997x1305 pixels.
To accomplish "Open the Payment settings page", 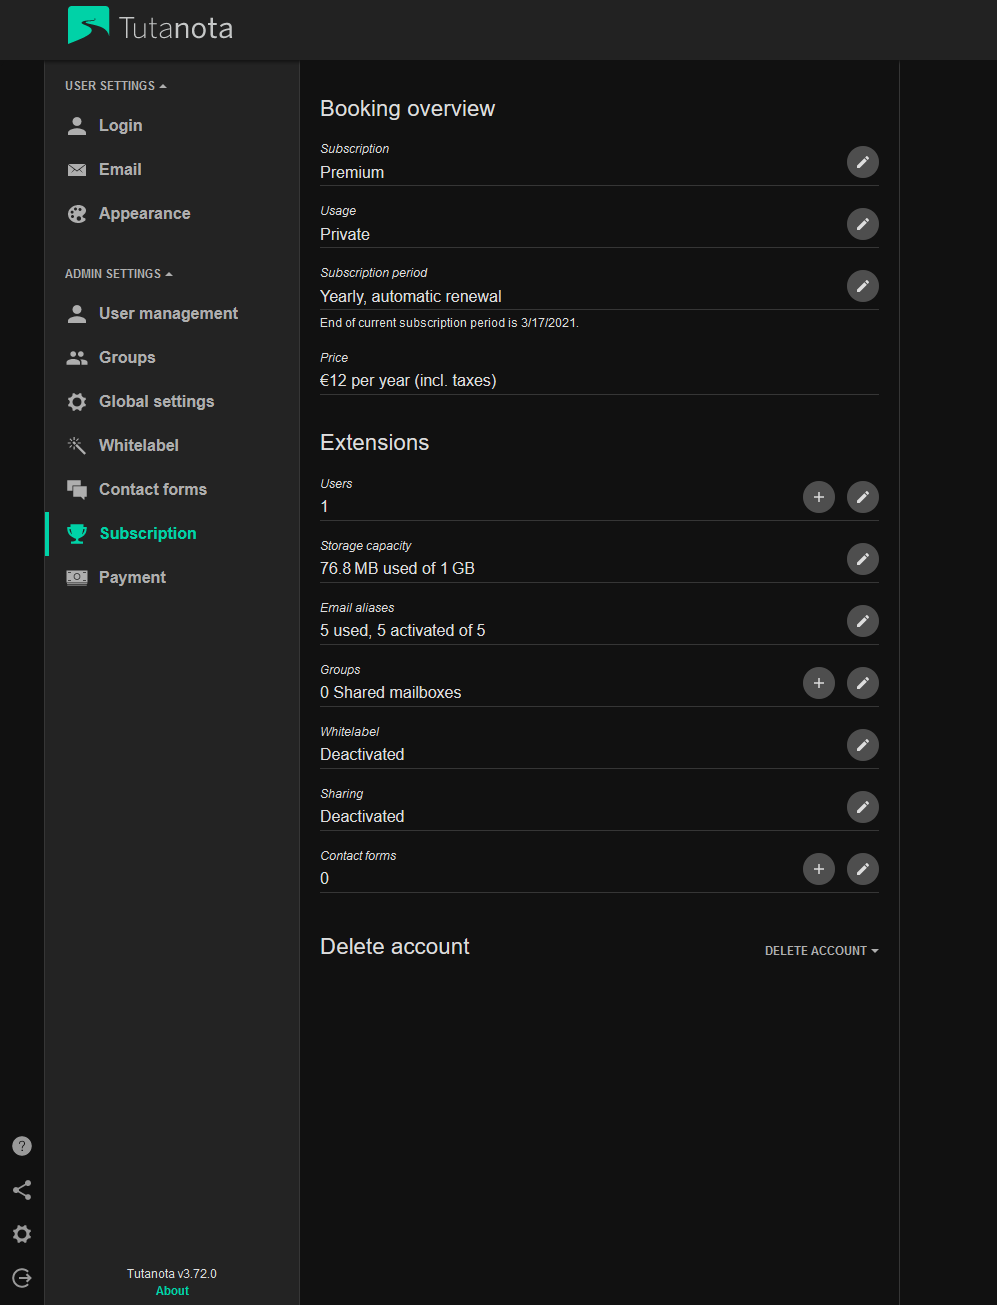I will (x=132, y=578).
